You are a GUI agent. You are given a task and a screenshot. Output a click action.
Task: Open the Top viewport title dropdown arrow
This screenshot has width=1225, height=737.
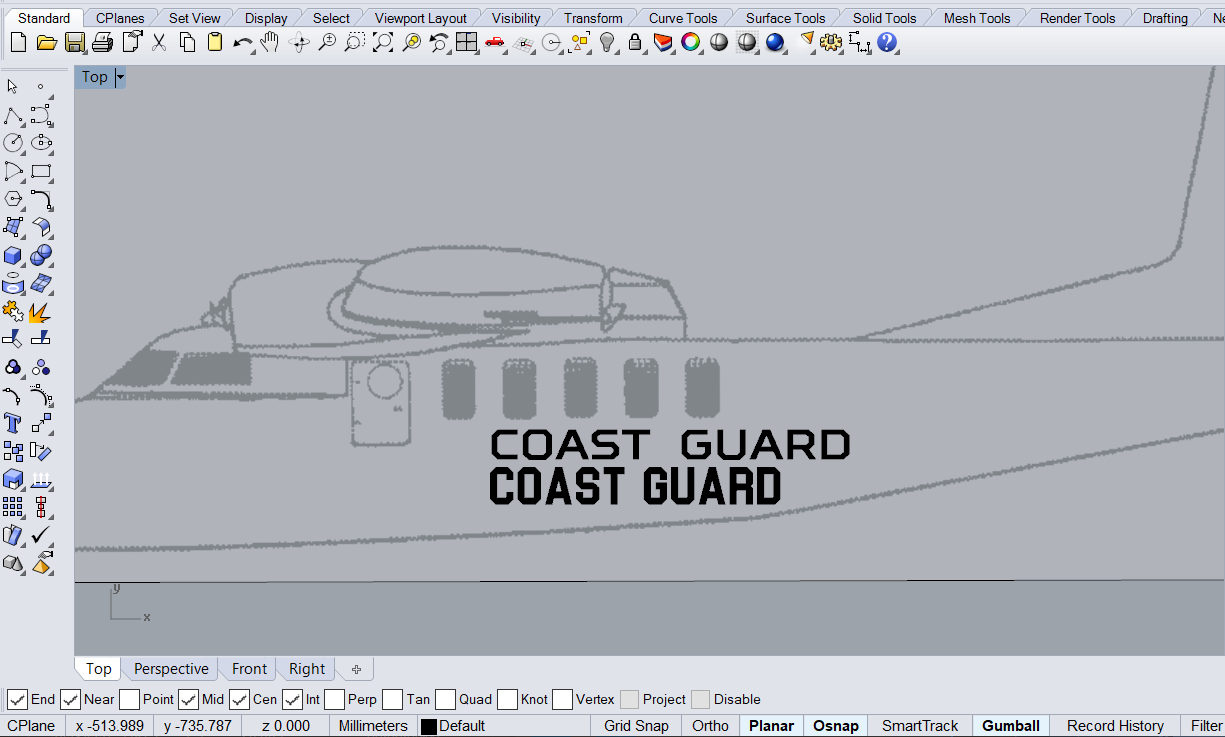coord(120,77)
